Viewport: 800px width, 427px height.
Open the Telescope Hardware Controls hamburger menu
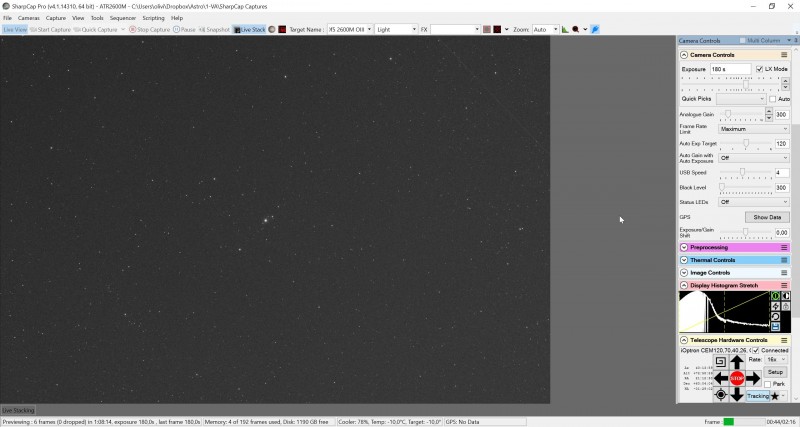pos(784,340)
